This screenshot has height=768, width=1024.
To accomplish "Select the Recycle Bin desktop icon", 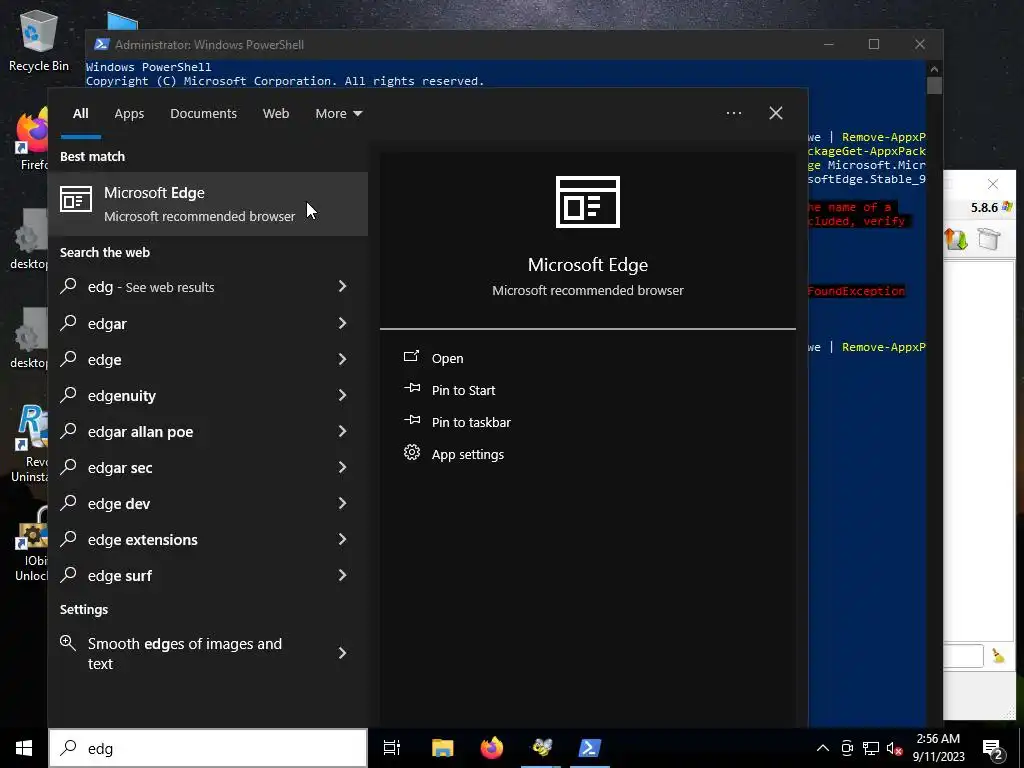I will pos(39,39).
